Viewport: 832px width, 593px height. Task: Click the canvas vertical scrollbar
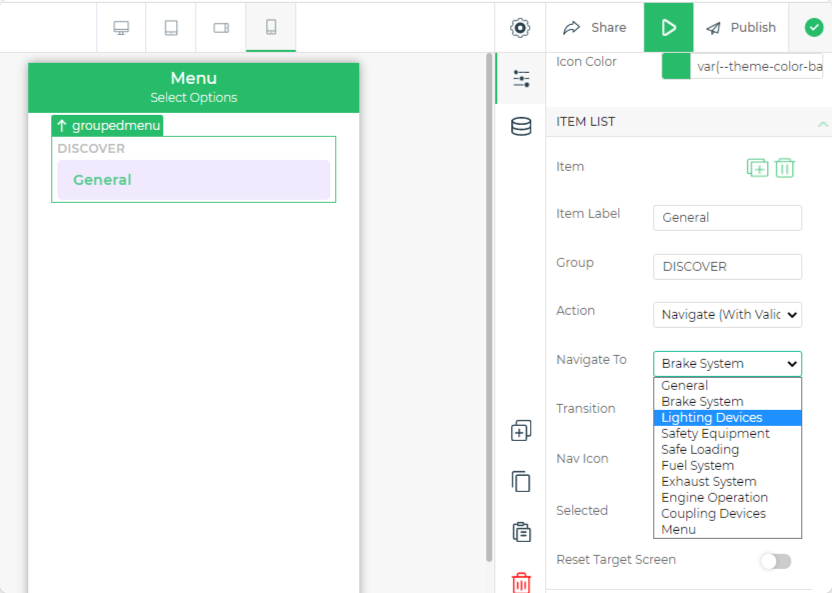click(x=489, y=307)
